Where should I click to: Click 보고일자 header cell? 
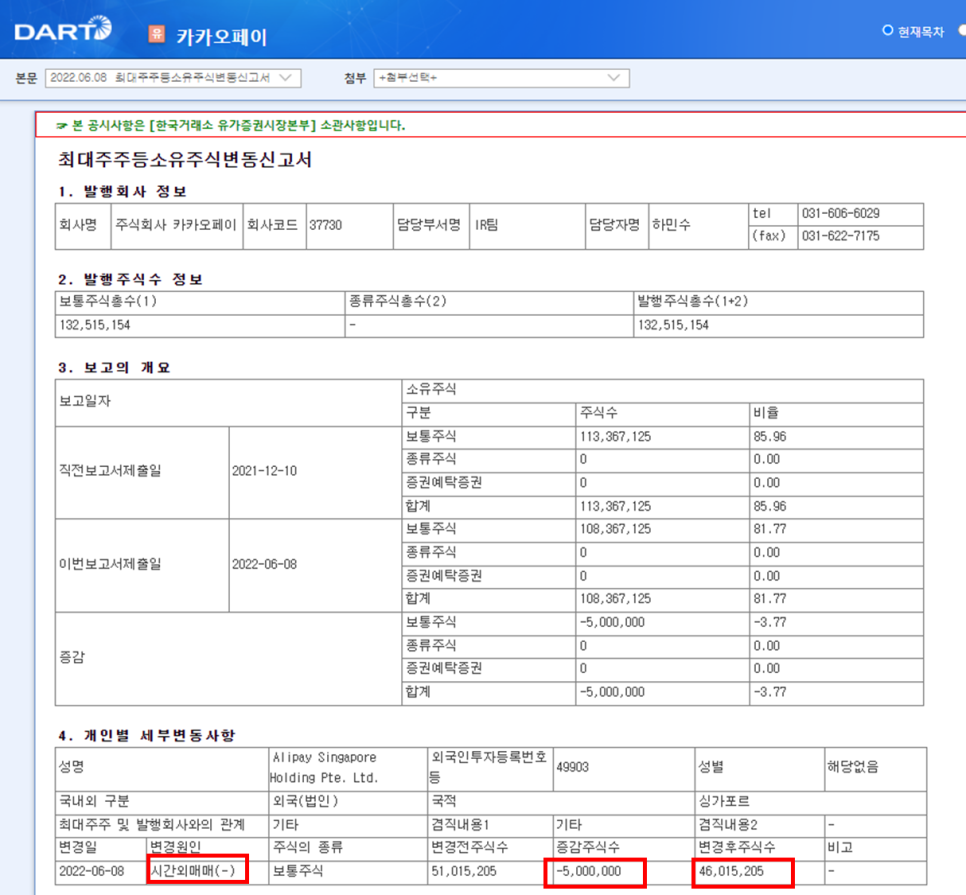pyautogui.click(x=228, y=402)
